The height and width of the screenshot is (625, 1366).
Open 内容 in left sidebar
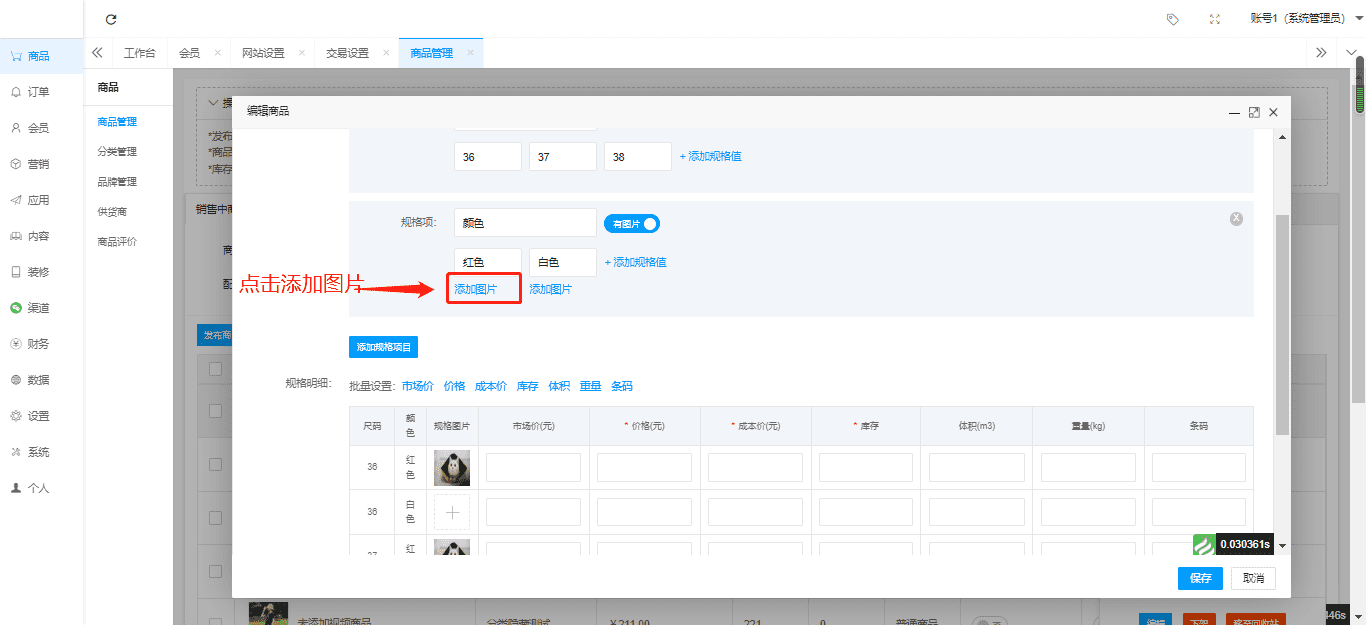click(x=39, y=236)
